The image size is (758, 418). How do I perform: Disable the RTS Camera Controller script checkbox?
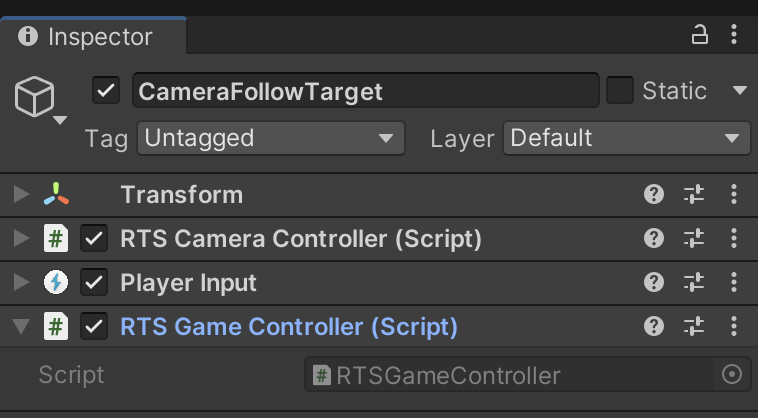(94, 238)
